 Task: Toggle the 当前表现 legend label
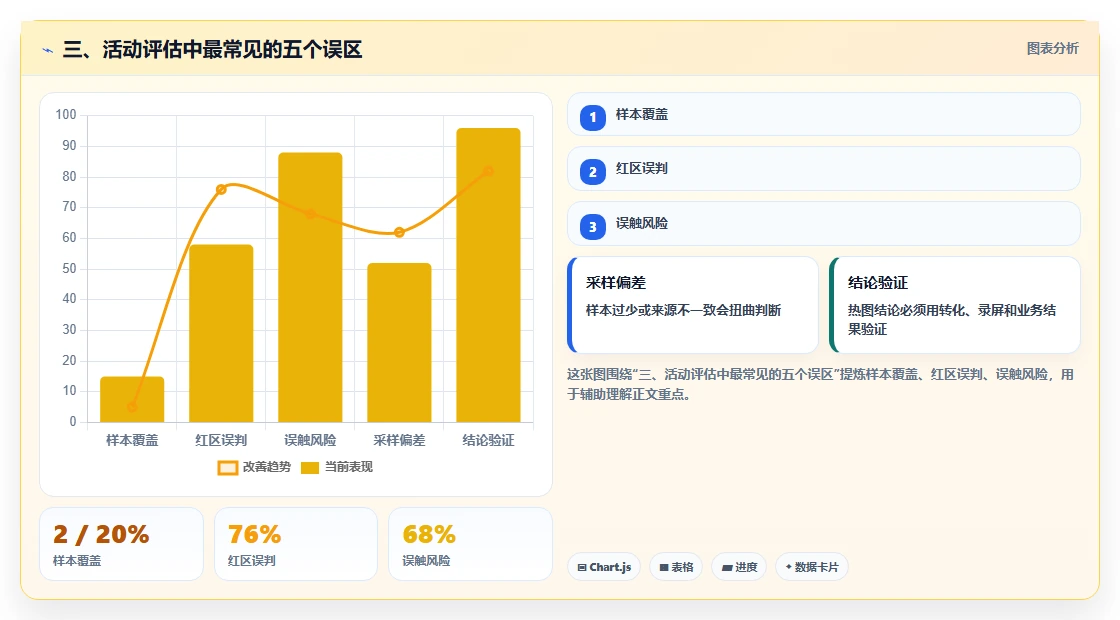point(349,467)
